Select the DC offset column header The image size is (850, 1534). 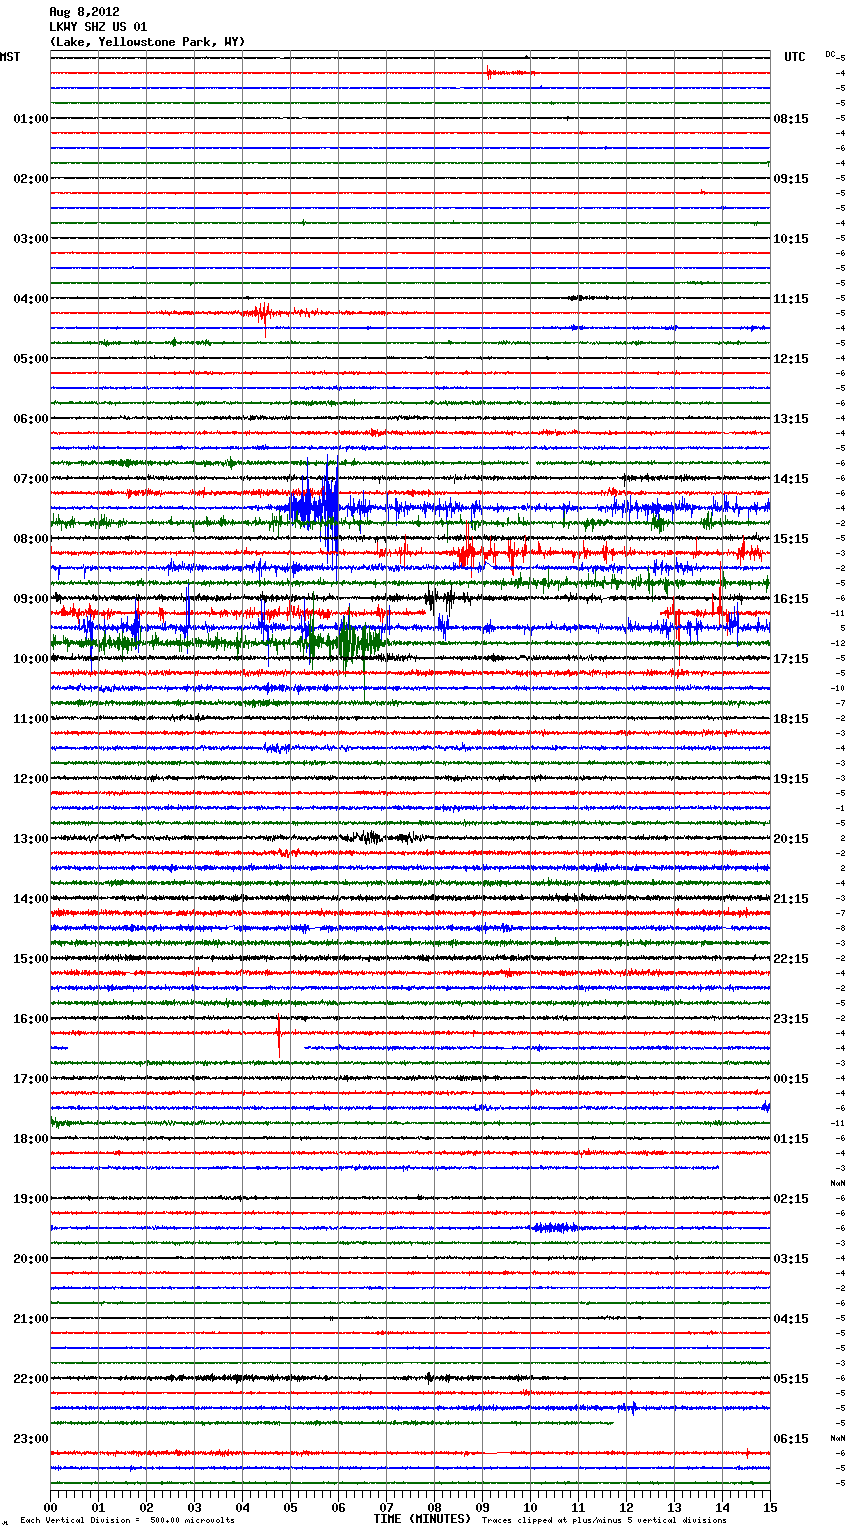[830, 54]
